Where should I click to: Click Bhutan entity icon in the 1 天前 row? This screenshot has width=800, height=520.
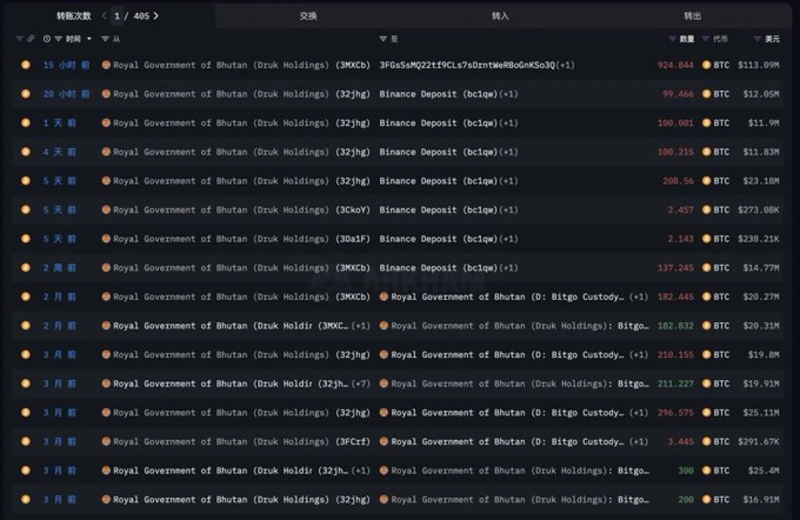pos(106,123)
